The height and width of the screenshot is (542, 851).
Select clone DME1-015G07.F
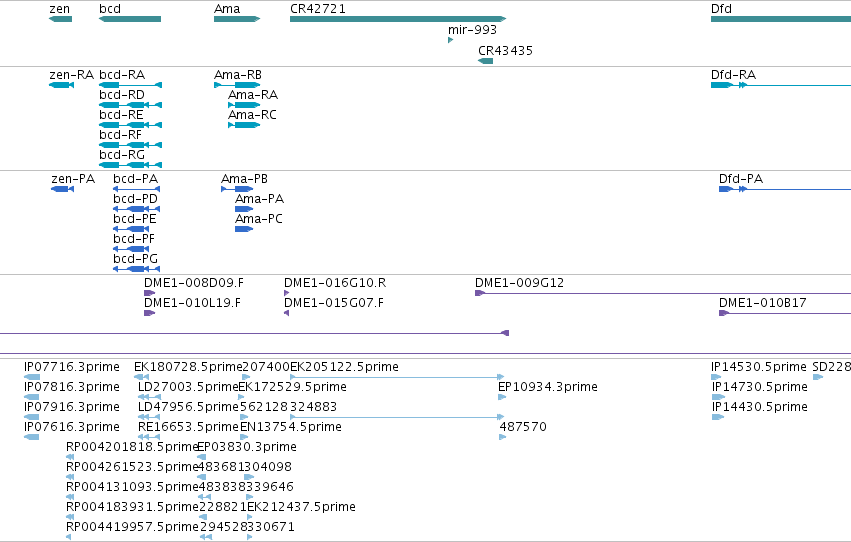pos(287,313)
